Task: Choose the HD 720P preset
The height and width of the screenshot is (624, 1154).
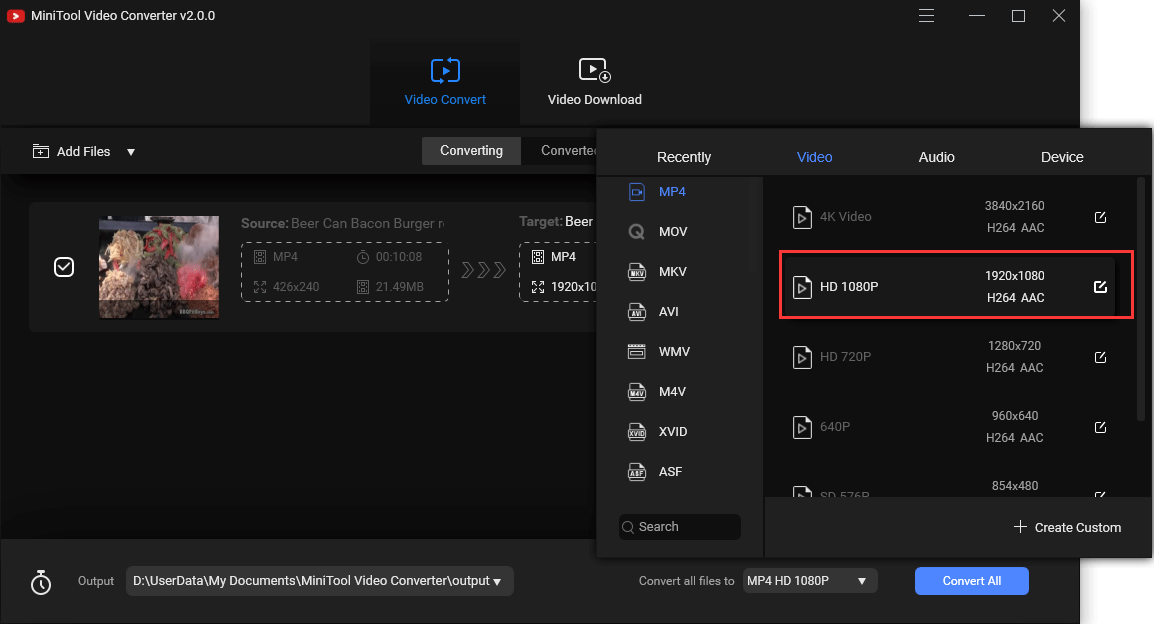Action: [949, 357]
